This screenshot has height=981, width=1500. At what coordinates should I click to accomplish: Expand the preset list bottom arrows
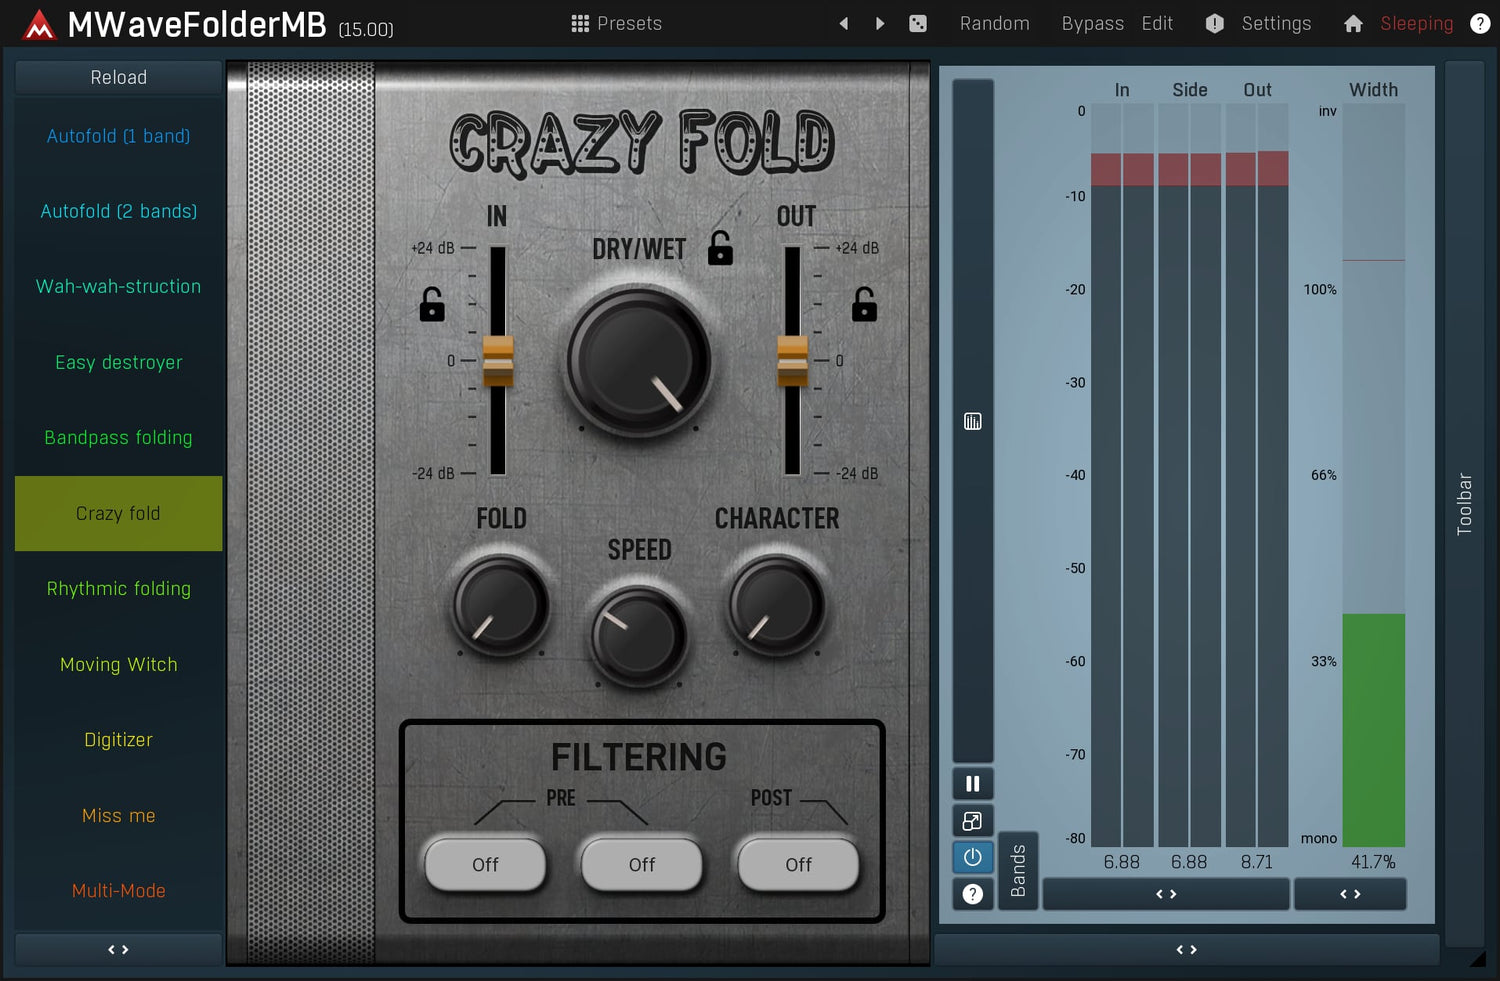point(118,949)
